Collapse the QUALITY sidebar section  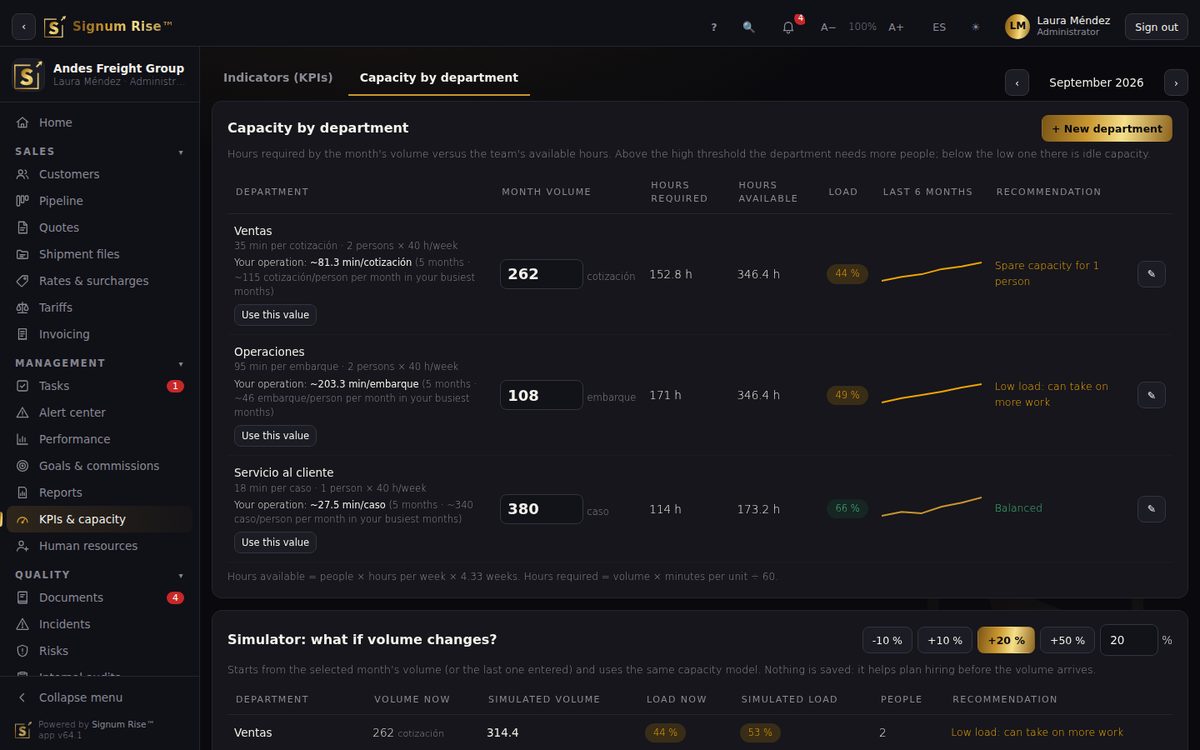point(100,575)
